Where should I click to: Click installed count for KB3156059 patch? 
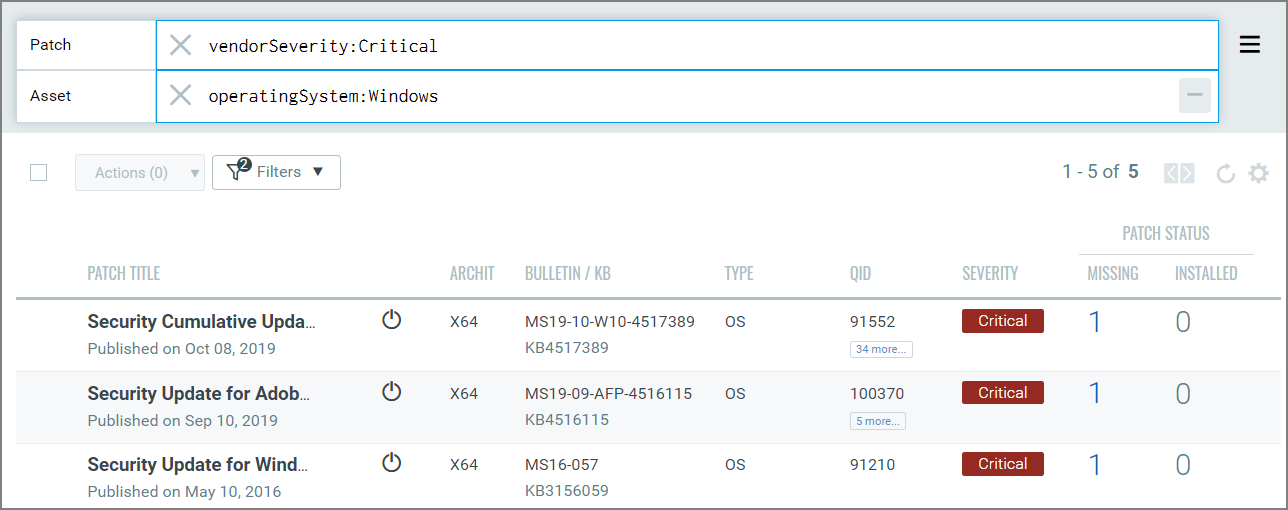tap(1183, 465)
